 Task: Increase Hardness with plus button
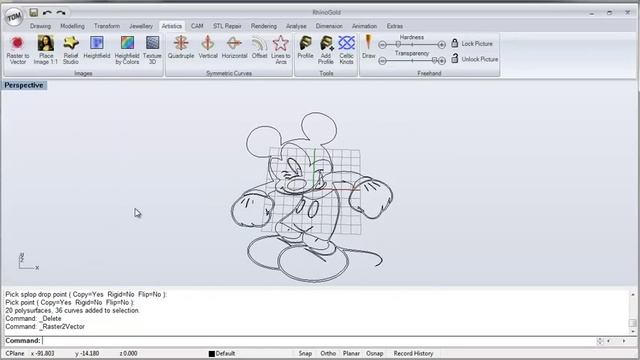pyautogui.click(x=441, y=44)
